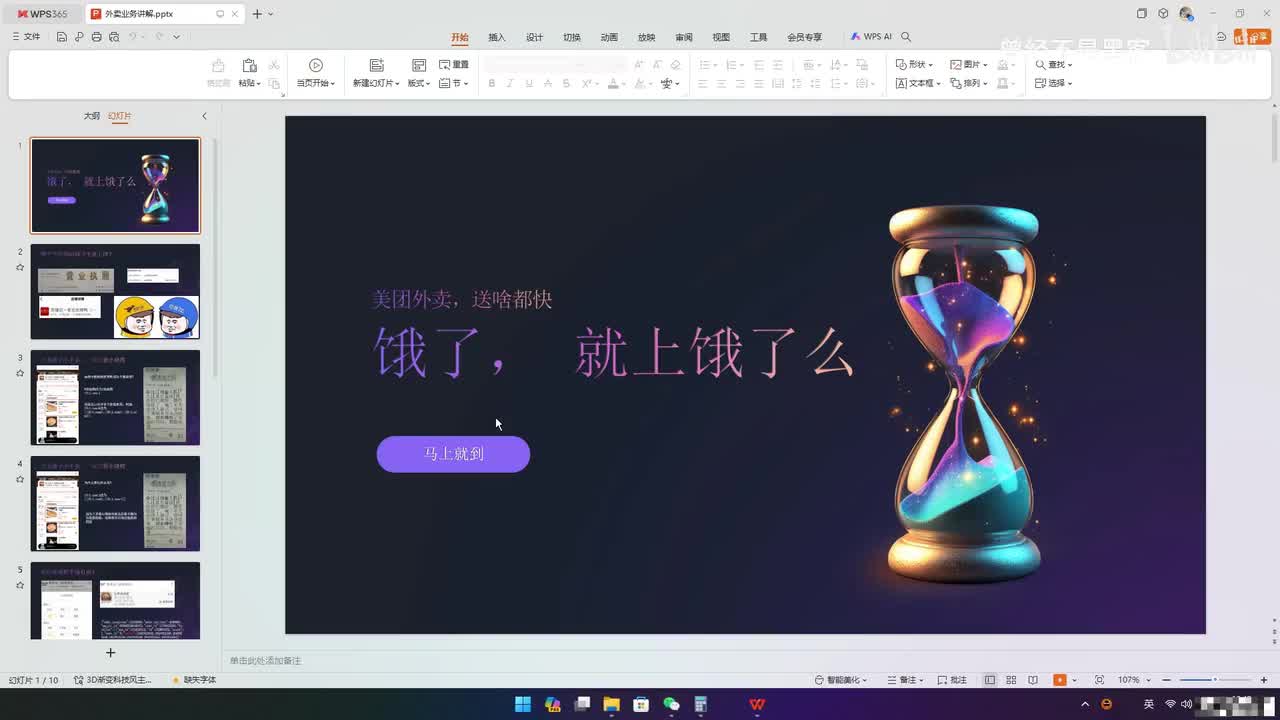Open the Windows Start menu
The width and height of the screenshot is (1280, 720).
pyautogui.click(x=523, y=704)
